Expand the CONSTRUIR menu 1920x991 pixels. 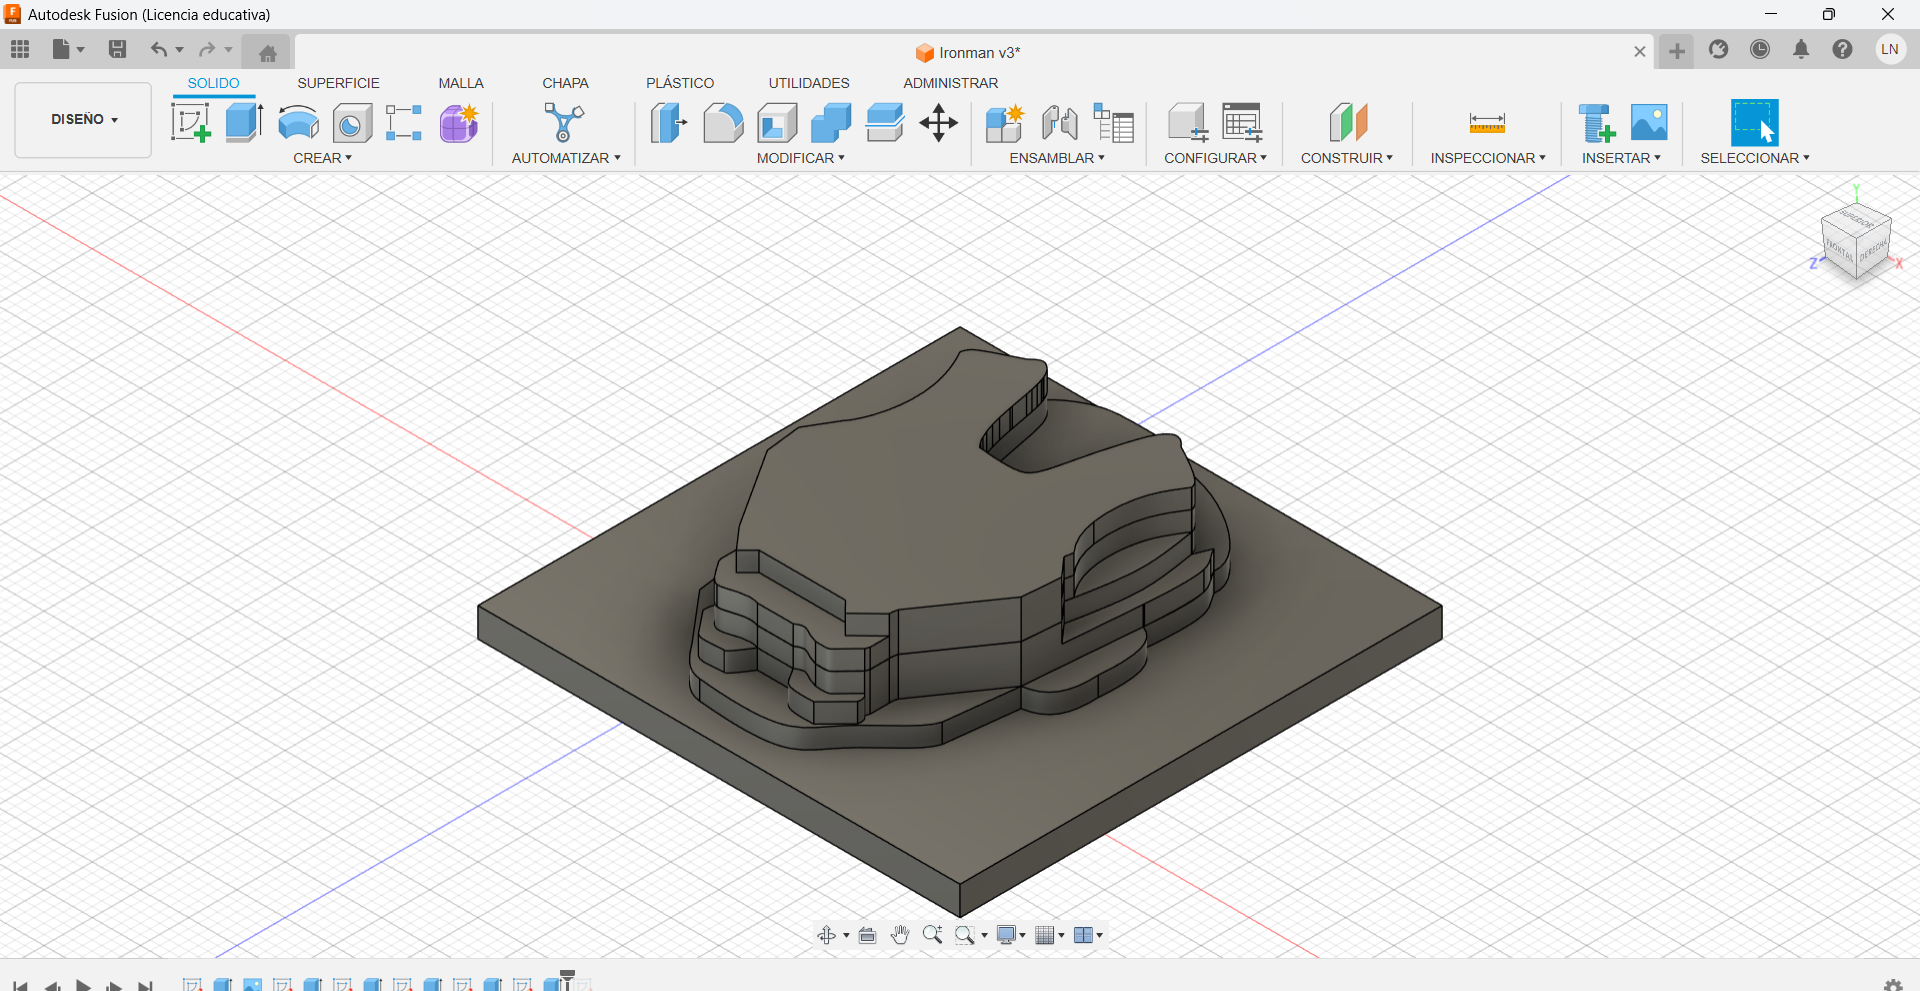coord(1346,158)
